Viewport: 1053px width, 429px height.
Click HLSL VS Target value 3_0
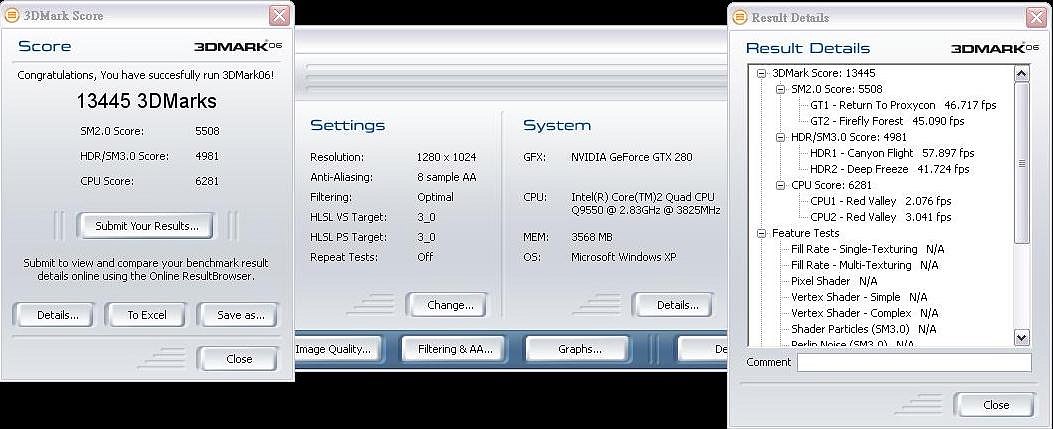pyautogui.click(x=426, y=217)
